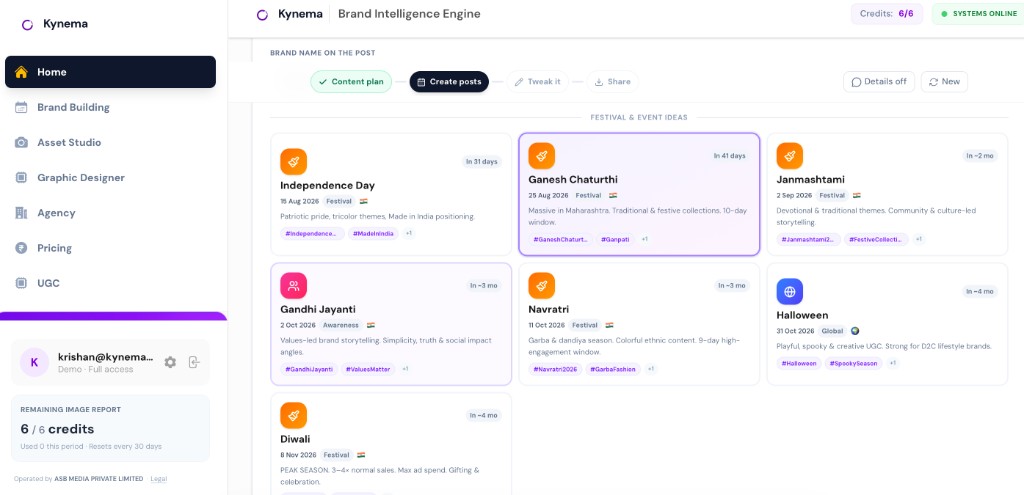Select the Halloween card title
The image size is (1024, 495).
(802, 315)
